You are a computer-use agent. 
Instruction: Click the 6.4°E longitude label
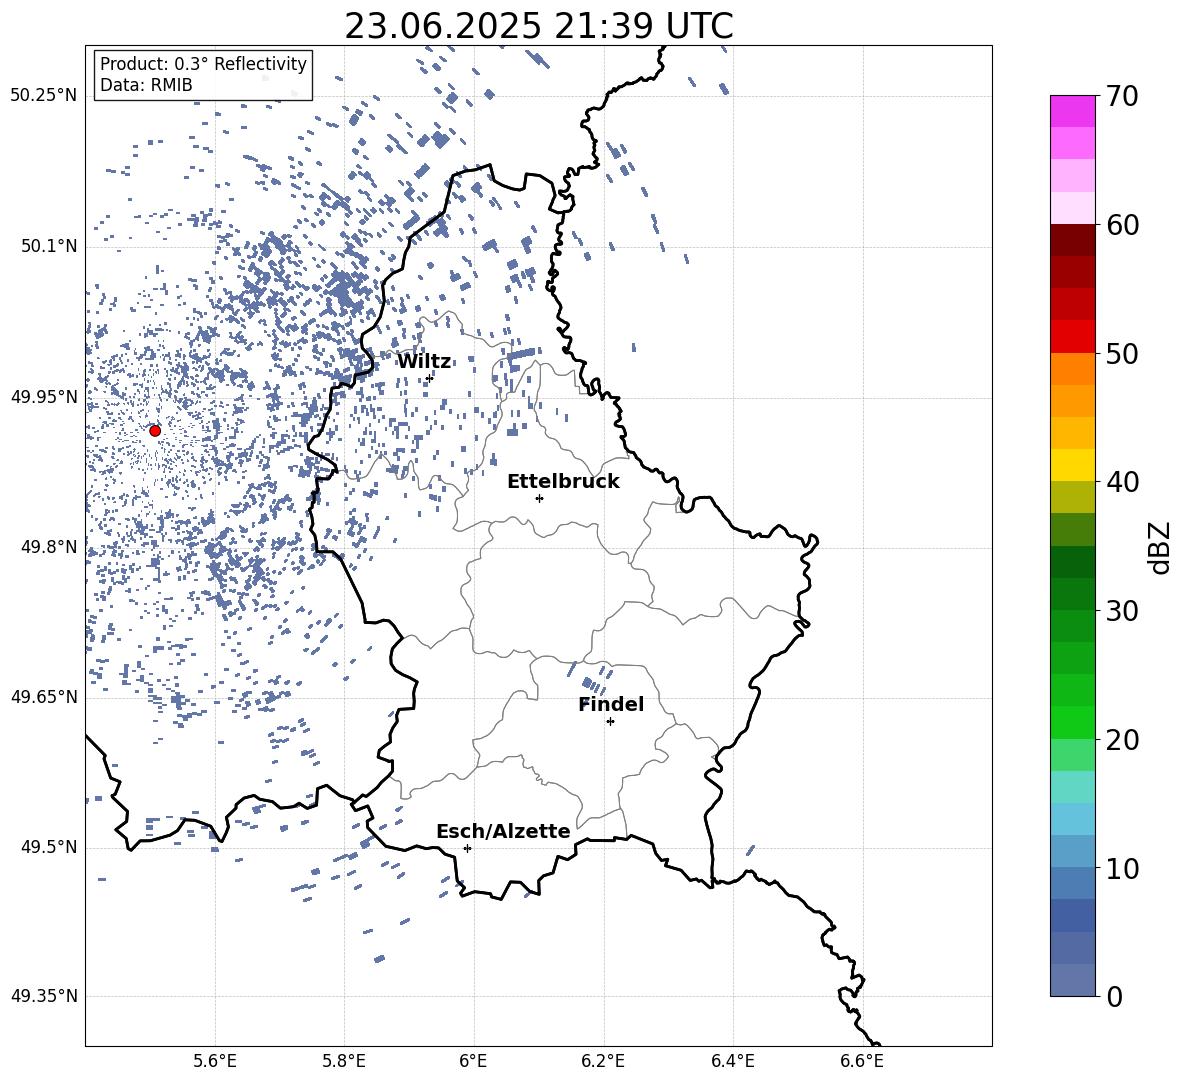point(732,1062)
